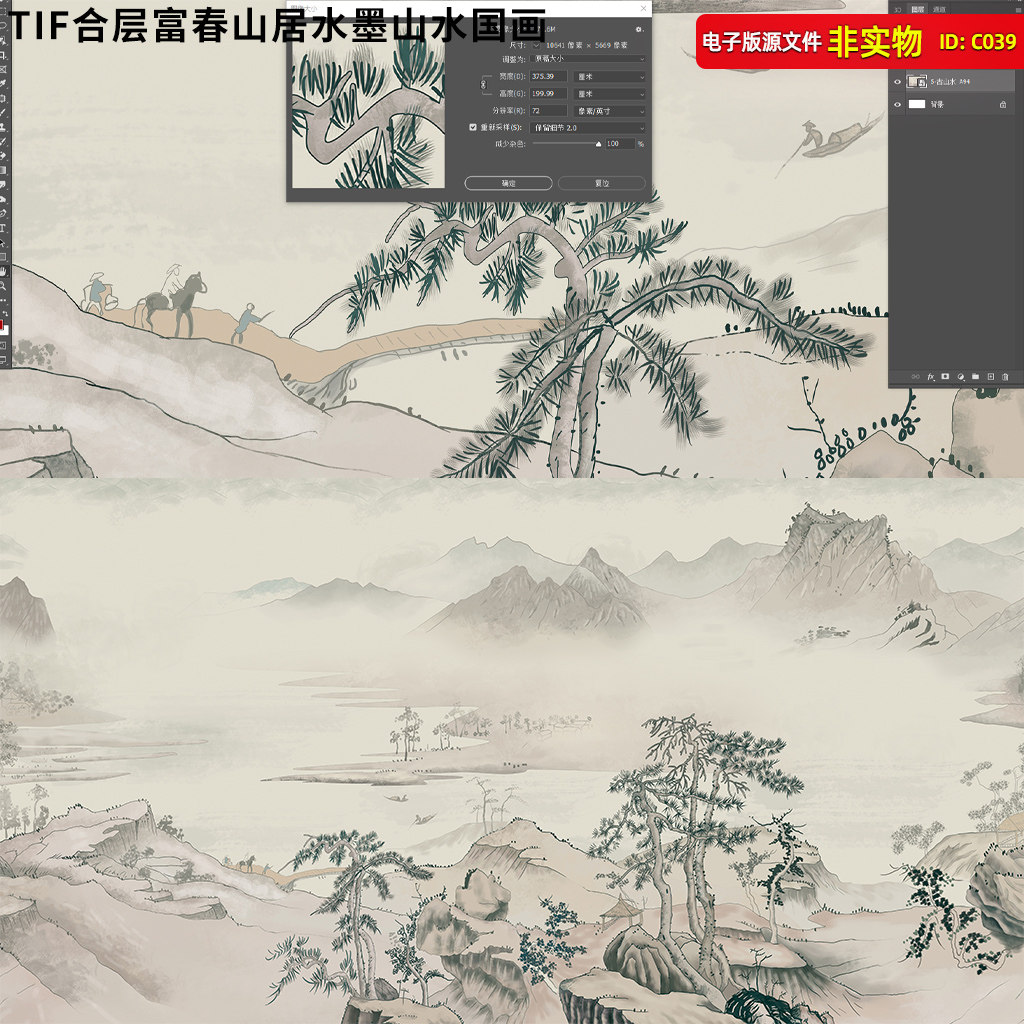Delete layer with trash icon
The image size is (1024, 1024).
tap(1005, 377)
